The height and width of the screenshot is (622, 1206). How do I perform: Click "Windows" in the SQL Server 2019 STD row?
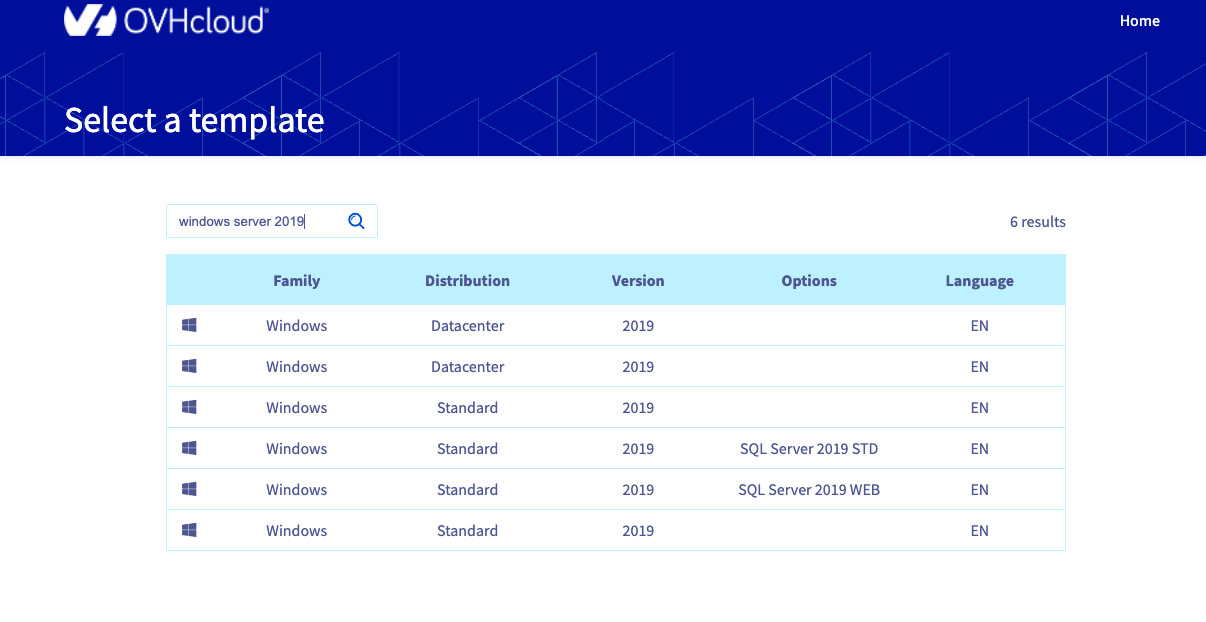point(297,449)
